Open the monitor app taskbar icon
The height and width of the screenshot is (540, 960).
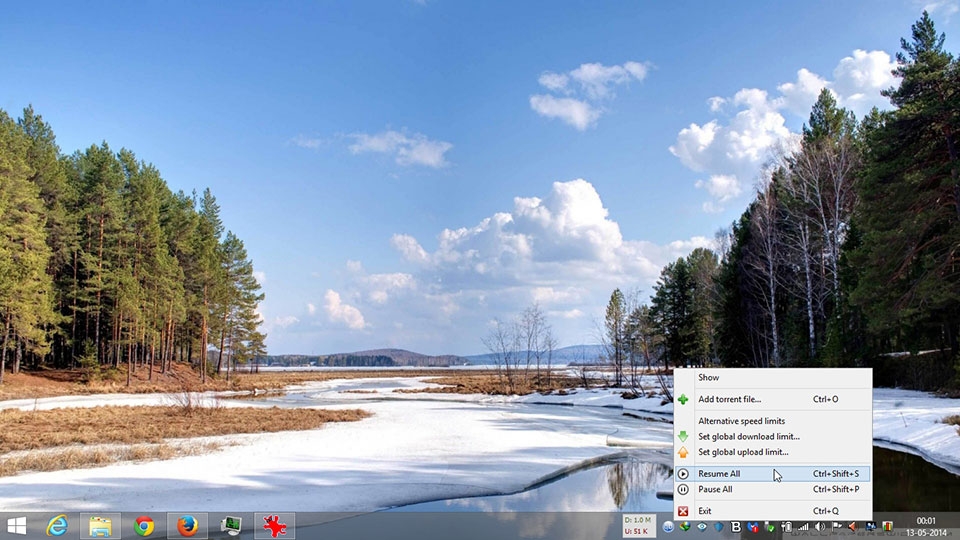pos(231,526)
